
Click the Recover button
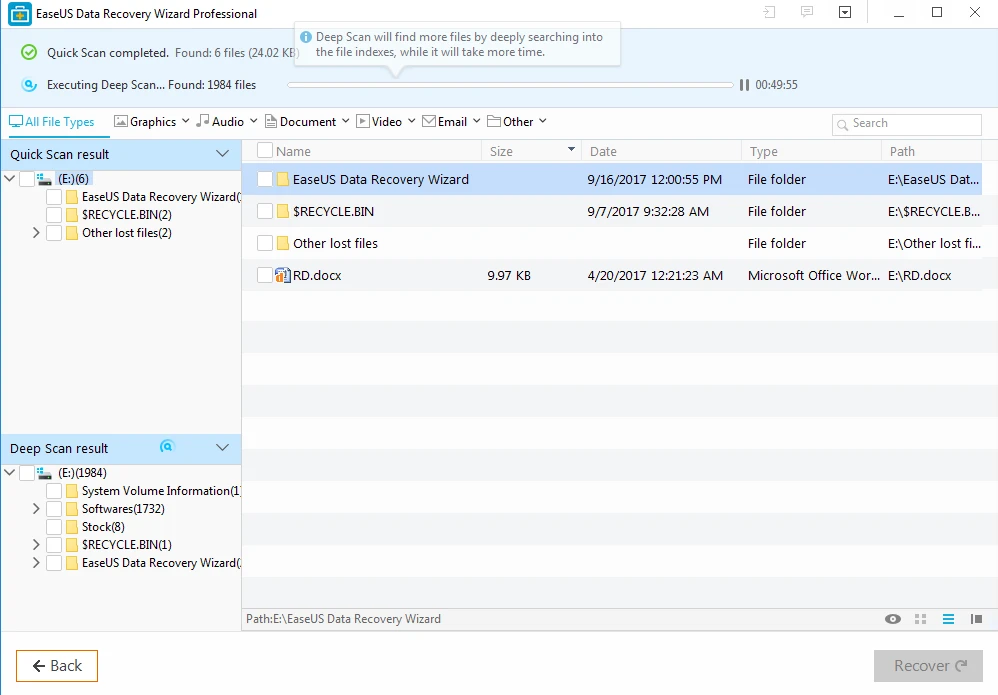928,666
